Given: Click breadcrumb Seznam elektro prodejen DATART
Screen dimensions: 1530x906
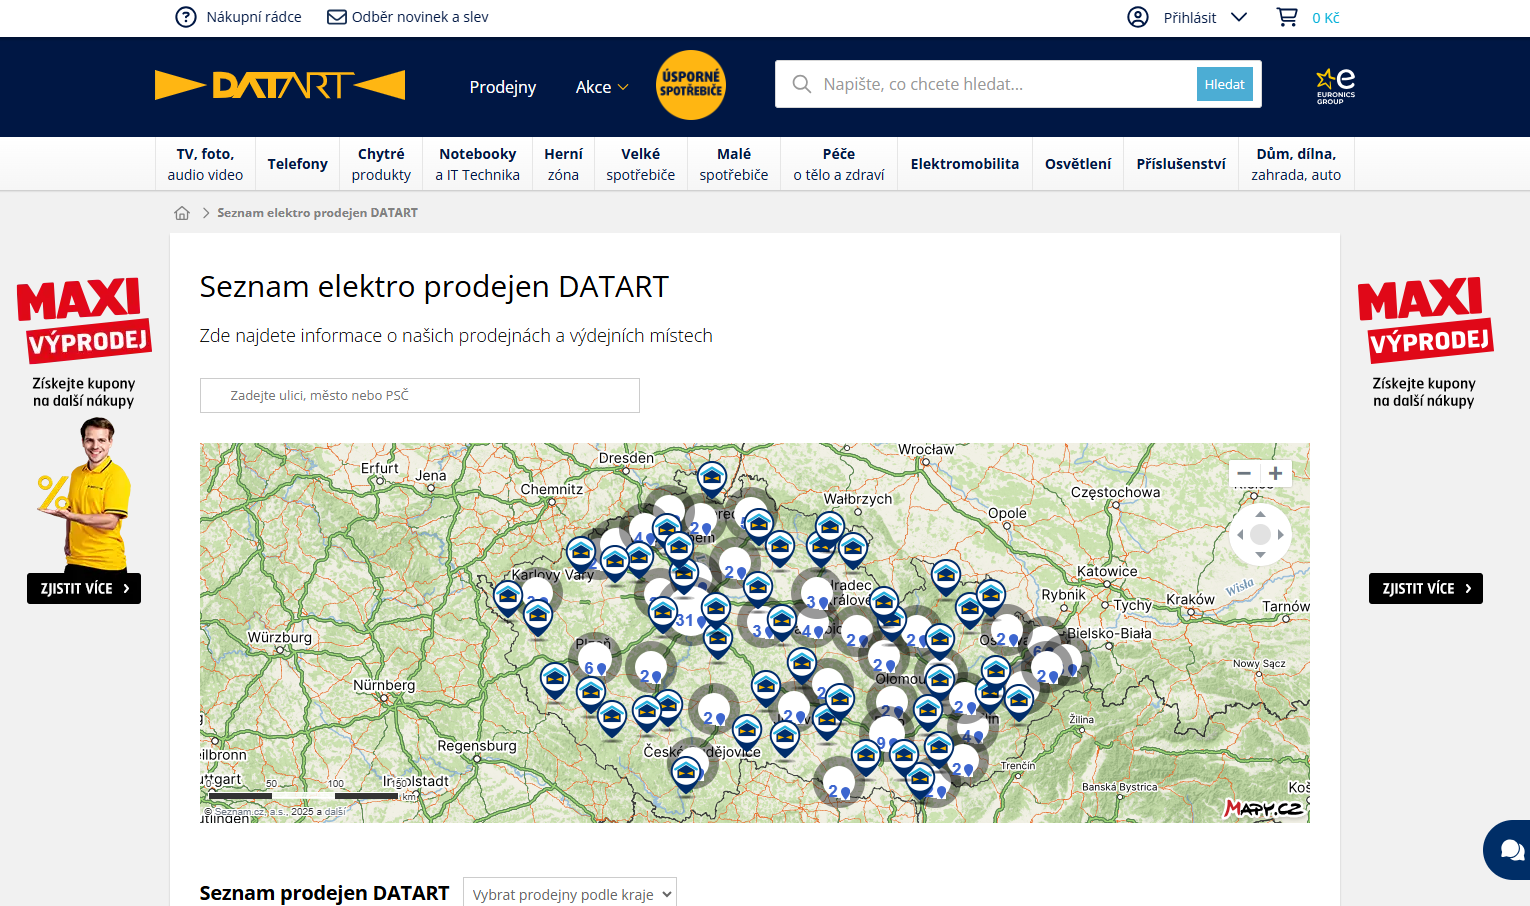Looking at the screenshot, I should (x=317, y=213).
